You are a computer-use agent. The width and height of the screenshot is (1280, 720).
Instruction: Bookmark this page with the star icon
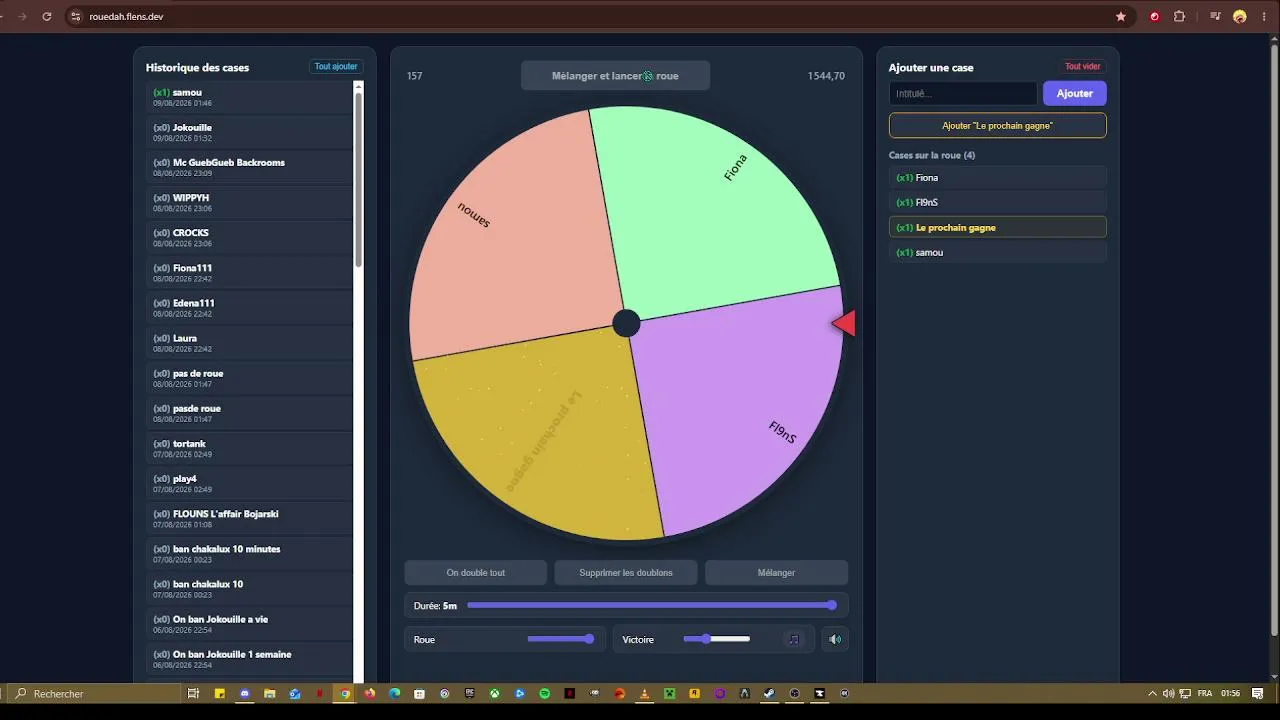coord(1121,16)
